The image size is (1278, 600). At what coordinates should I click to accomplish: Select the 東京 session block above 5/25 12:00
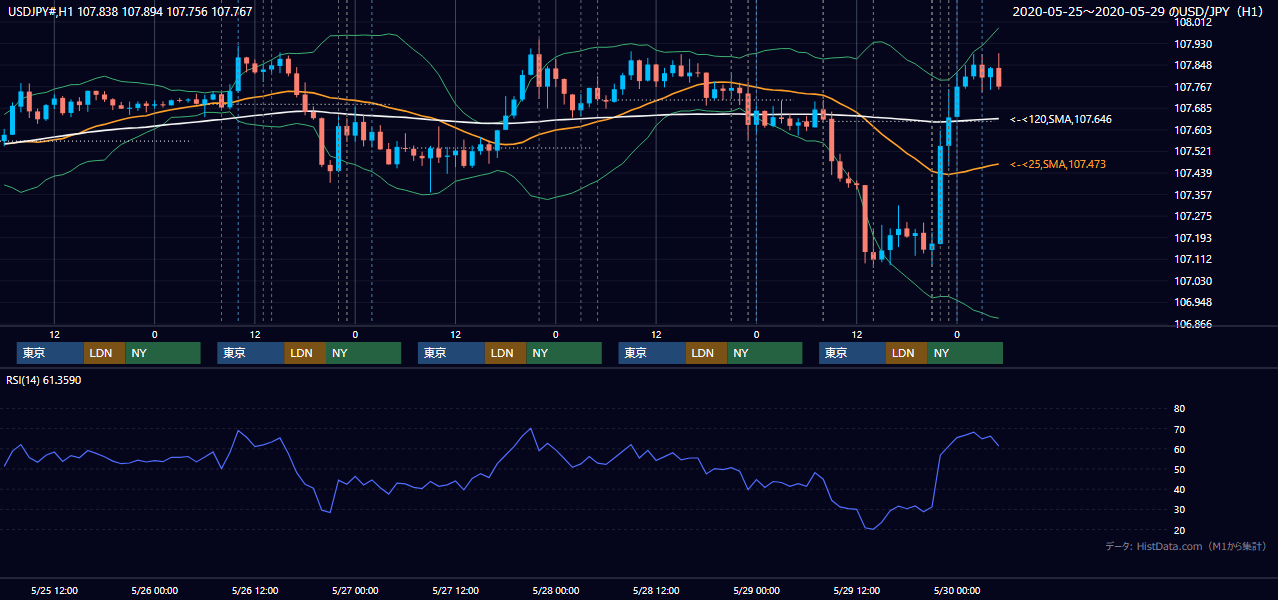[50, 353]
